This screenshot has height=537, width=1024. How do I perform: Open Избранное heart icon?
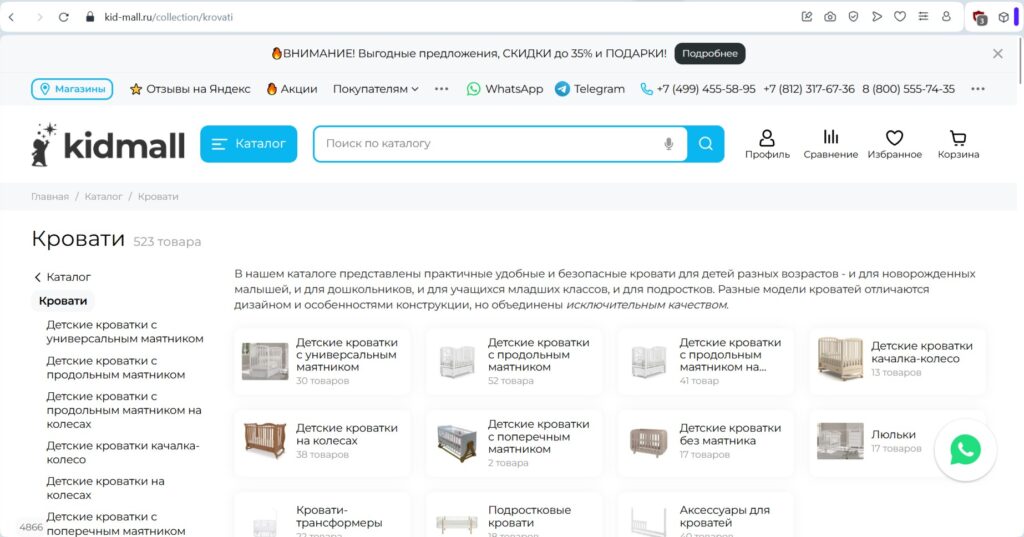[x=894, y=144]
